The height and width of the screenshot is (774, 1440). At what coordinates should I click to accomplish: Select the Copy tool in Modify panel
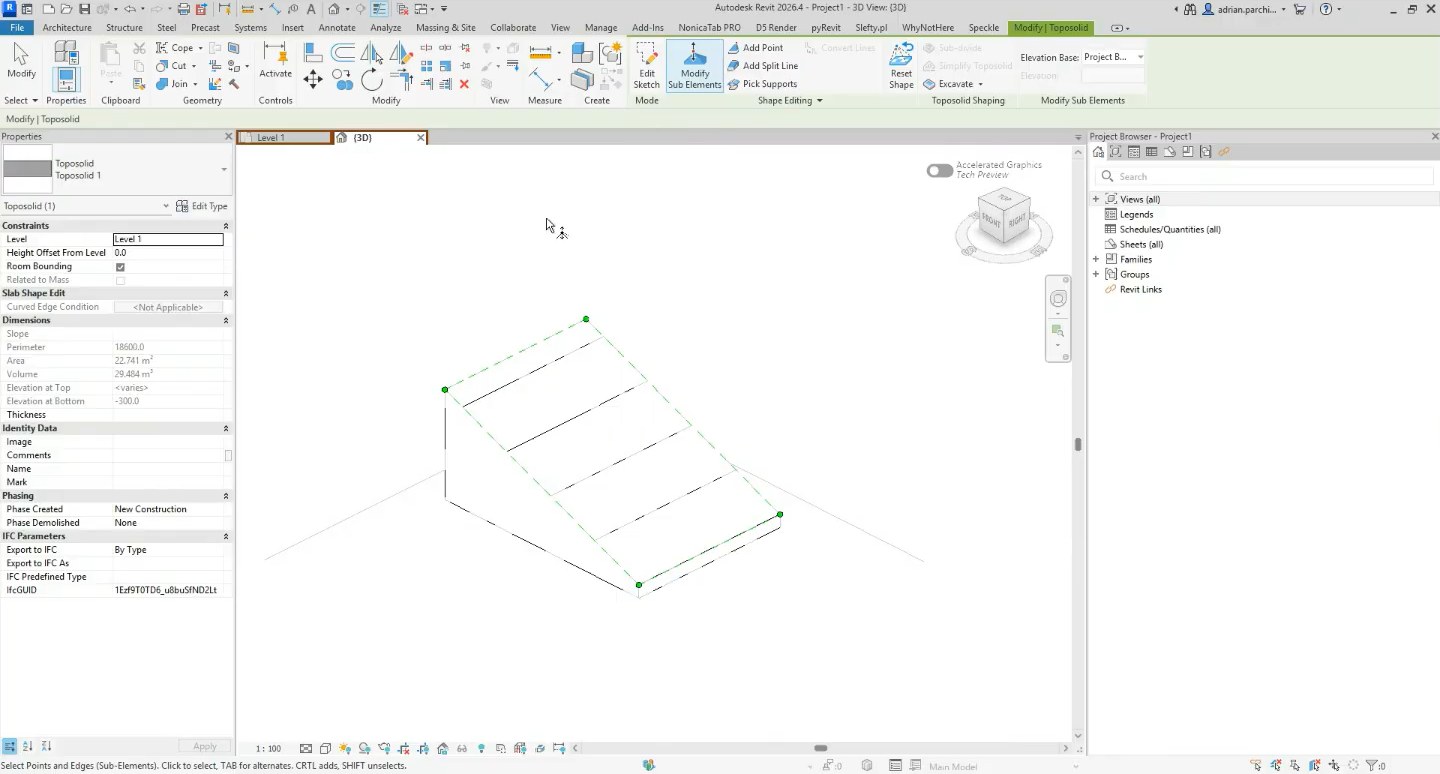click(x=342, y=80)
